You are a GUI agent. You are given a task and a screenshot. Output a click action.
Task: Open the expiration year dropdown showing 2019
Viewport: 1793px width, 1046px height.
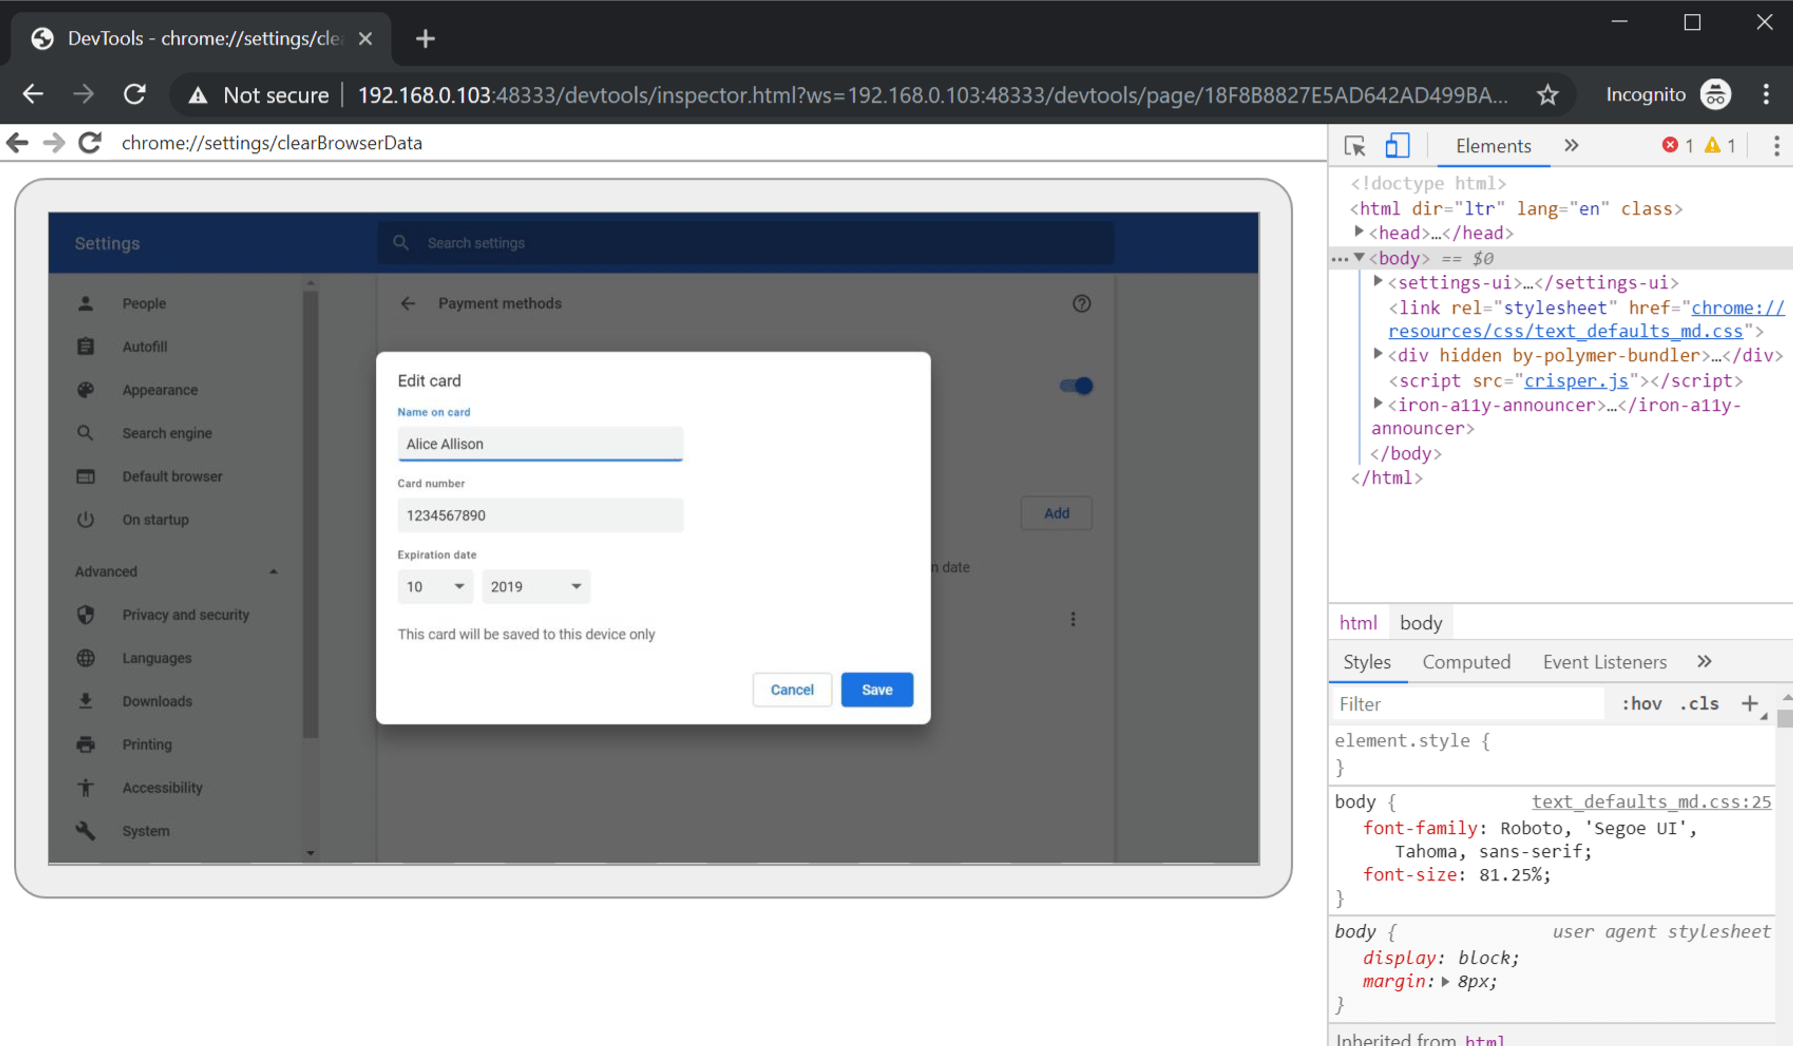[x=536, y=587]
